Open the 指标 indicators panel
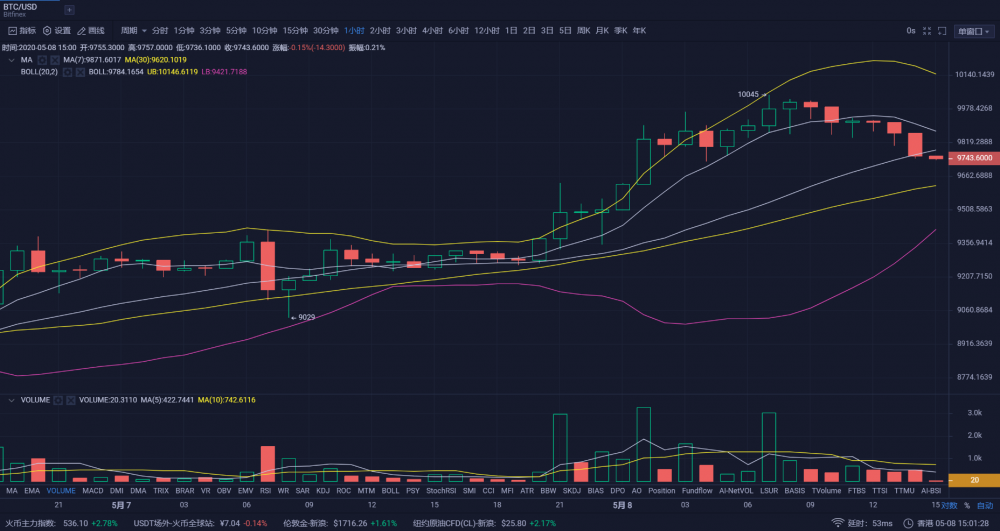Screen dimensions: 1000x531 coord(21,31)
